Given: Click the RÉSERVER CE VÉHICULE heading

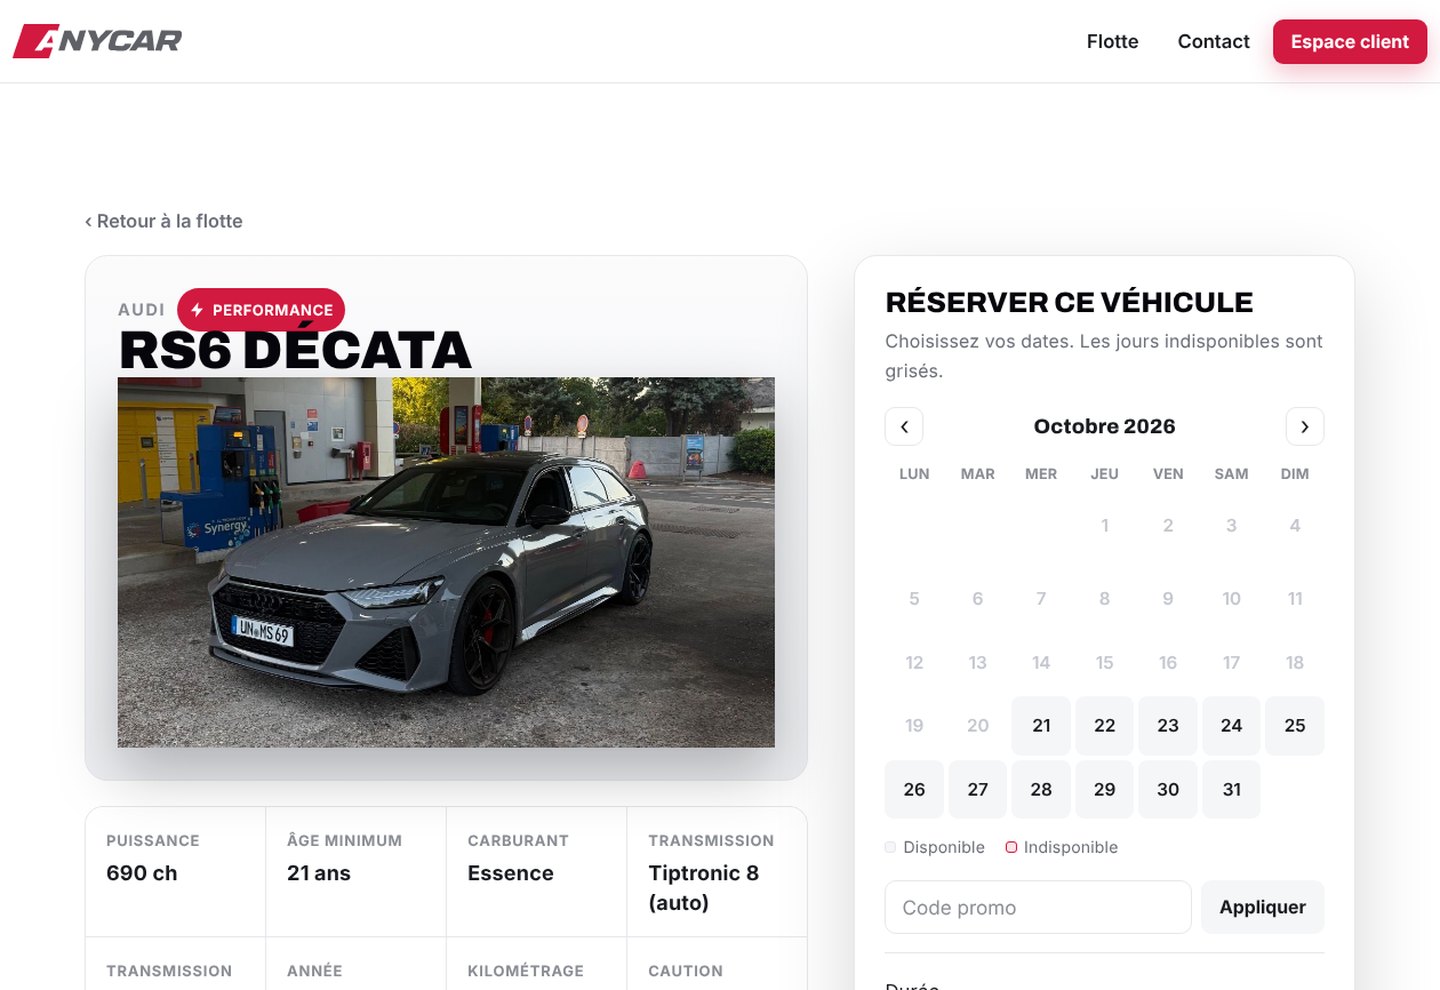Looking at the screenshot, I should click(x=1069, y=302).
